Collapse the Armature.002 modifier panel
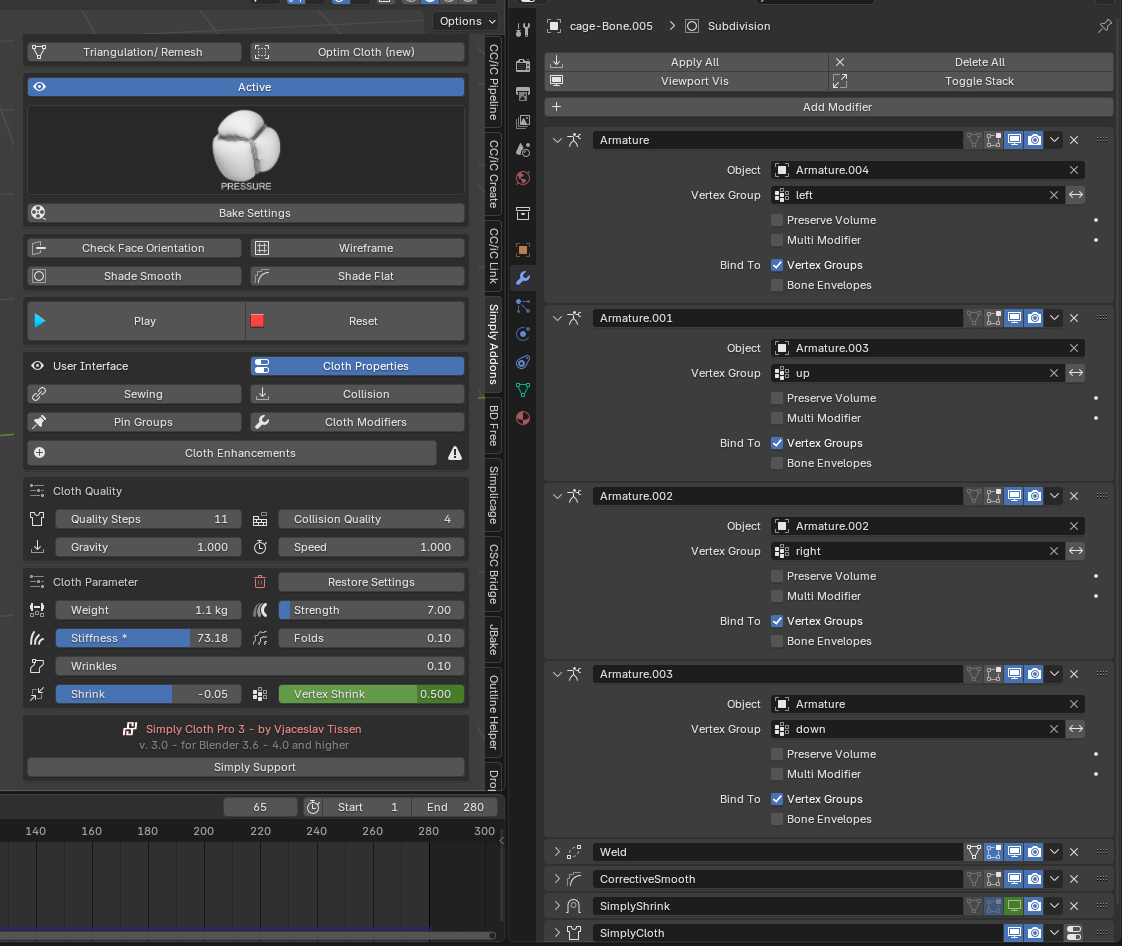This screenshot has height=946, width=1122. 558,496
